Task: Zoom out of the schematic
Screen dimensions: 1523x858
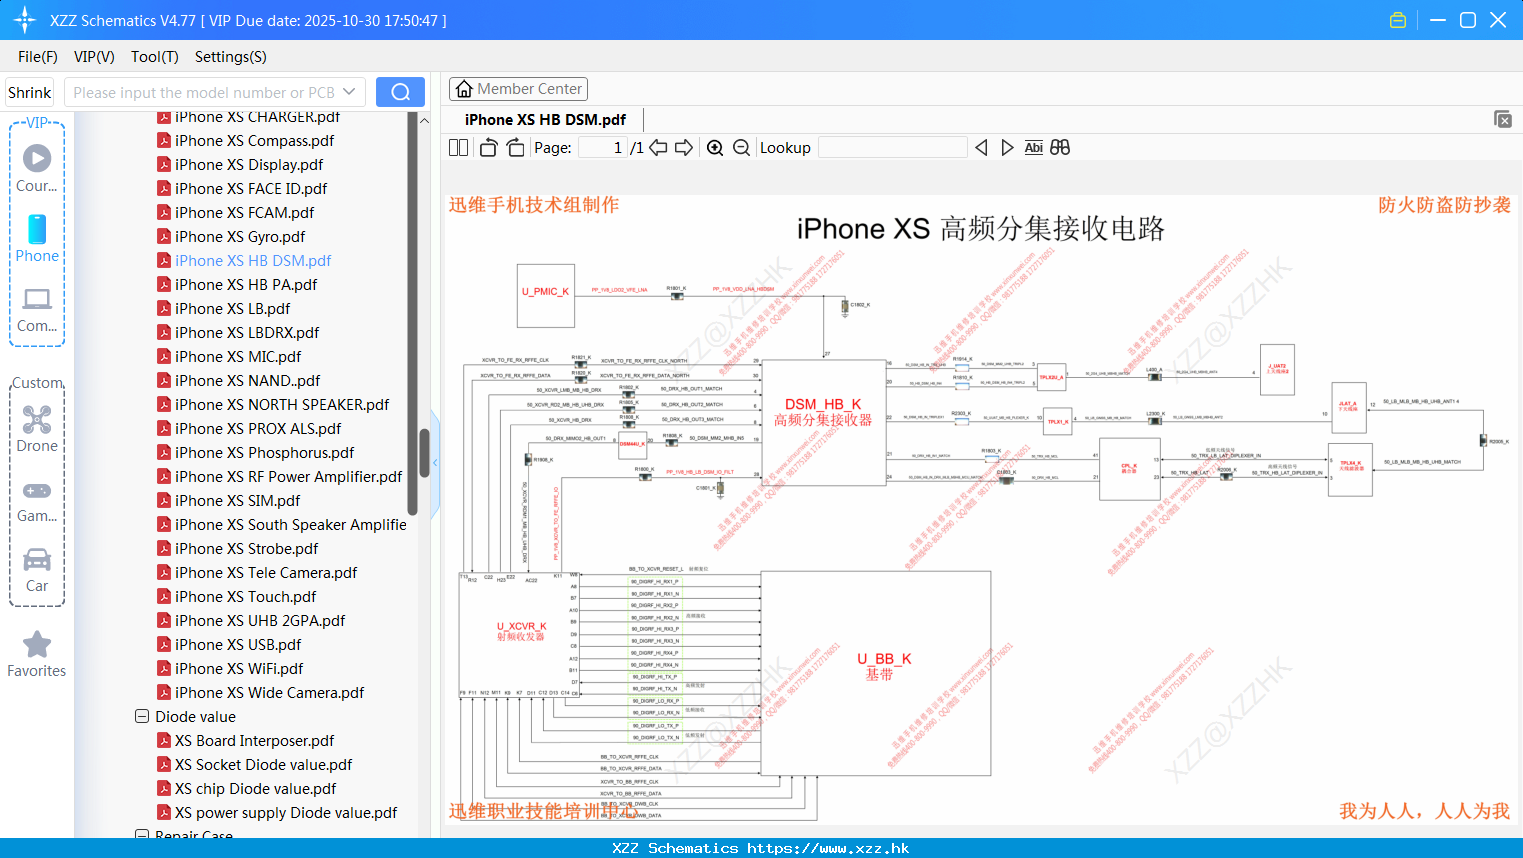Action: pyautogui.click(x=741, y=148)
